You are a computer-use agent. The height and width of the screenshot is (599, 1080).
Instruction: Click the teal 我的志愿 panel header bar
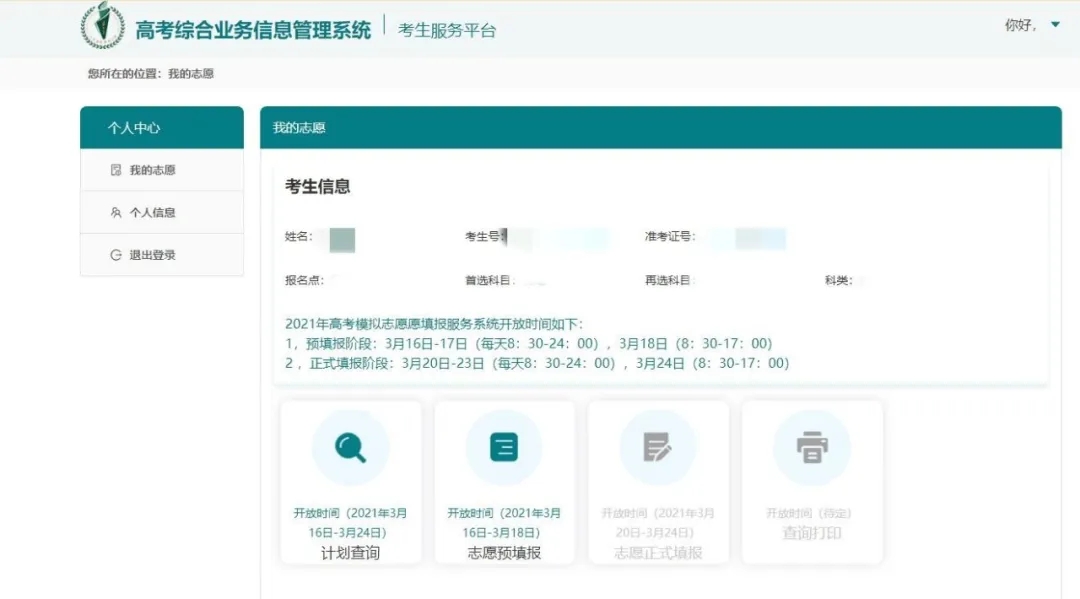click(660, 128)
